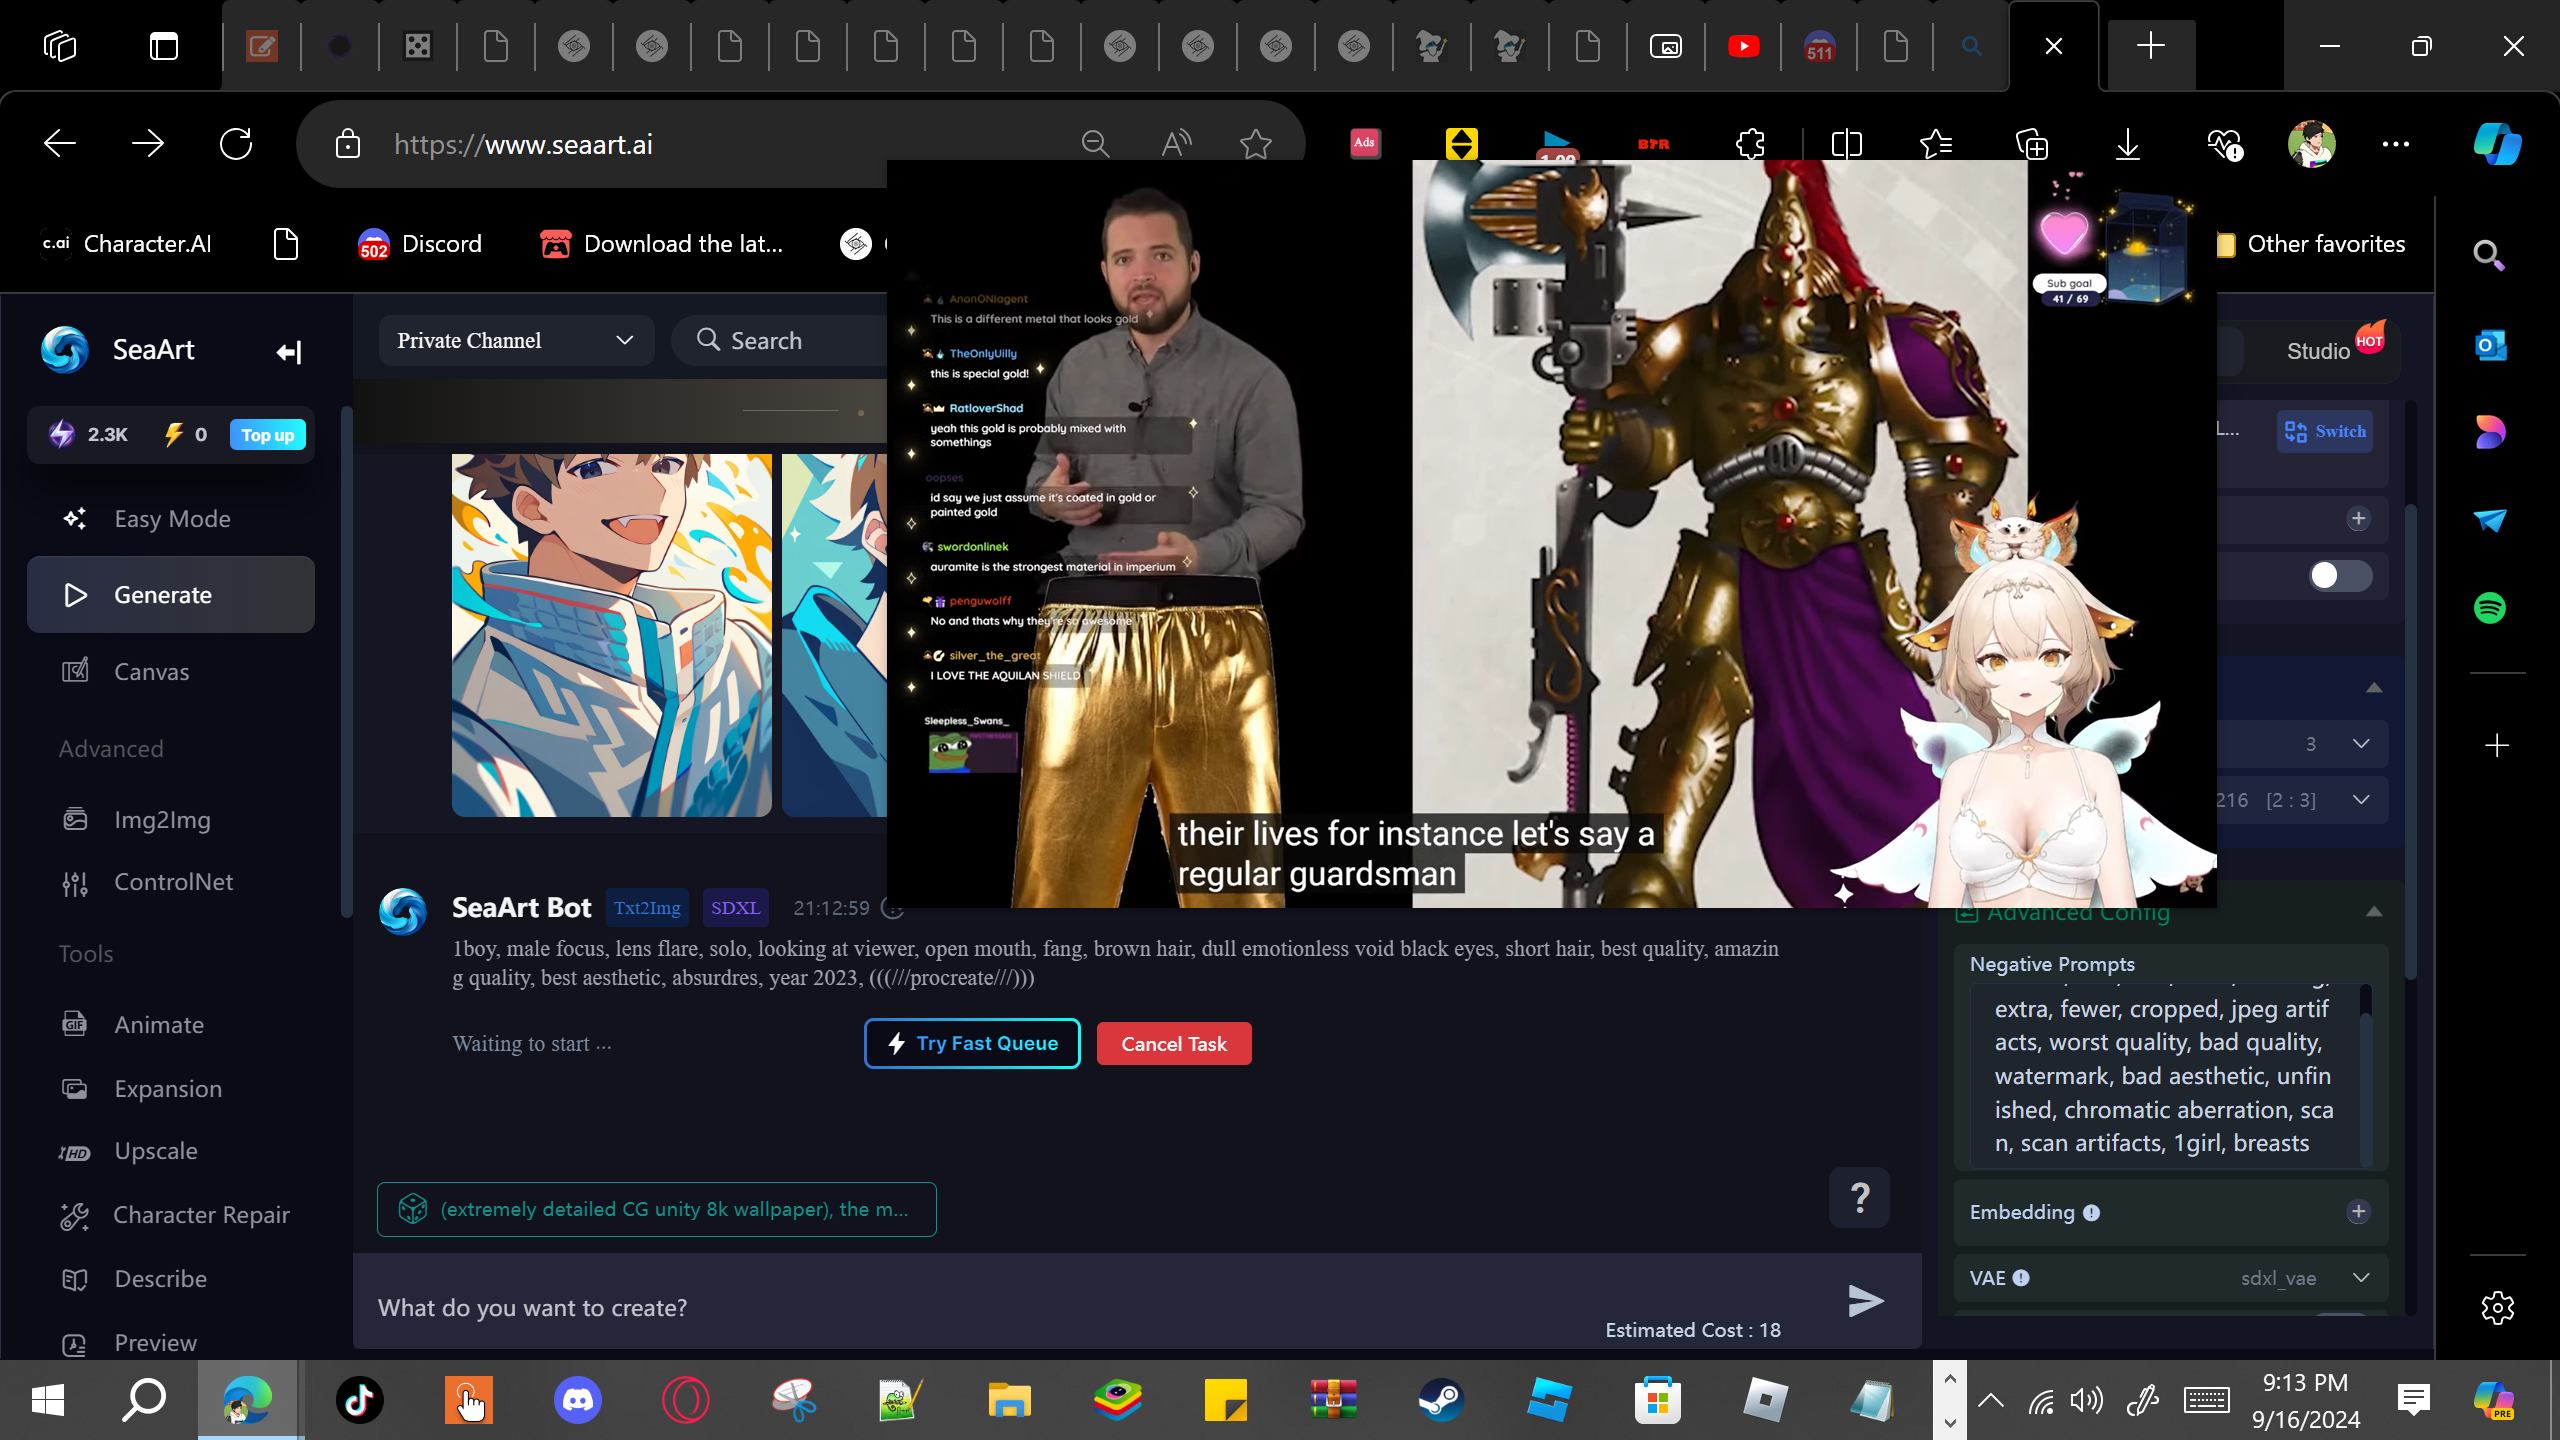Click the Switch model button
The height and width of the screenshot is (1440, 2560).
click(x=2325, y=432)
